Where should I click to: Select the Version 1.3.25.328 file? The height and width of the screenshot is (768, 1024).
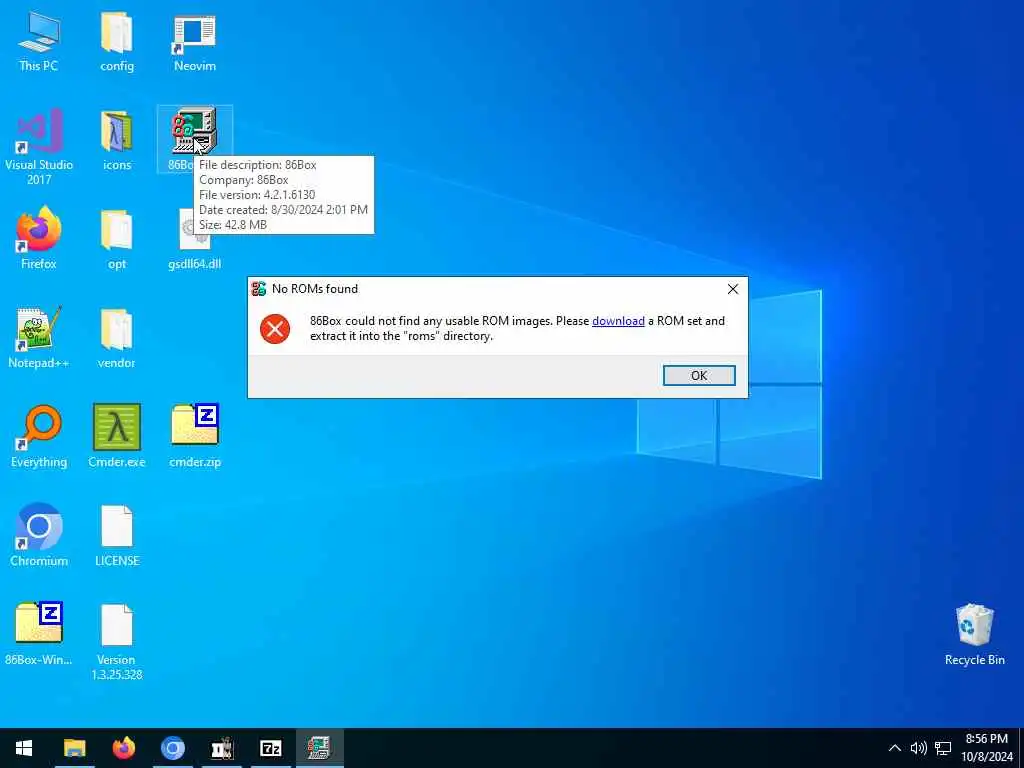pos(117,641)
